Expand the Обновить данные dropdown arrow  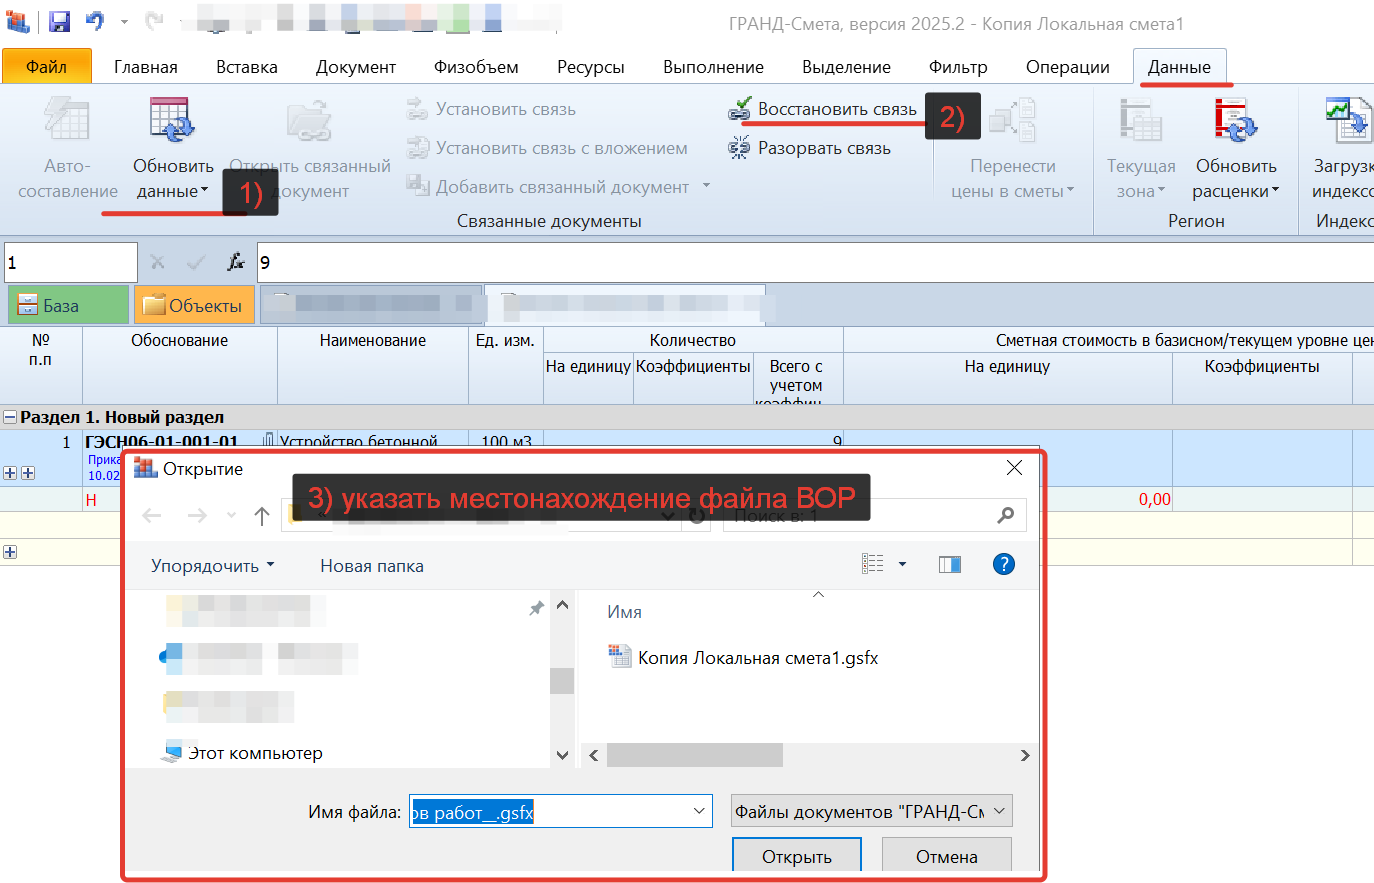pos(205,189)
